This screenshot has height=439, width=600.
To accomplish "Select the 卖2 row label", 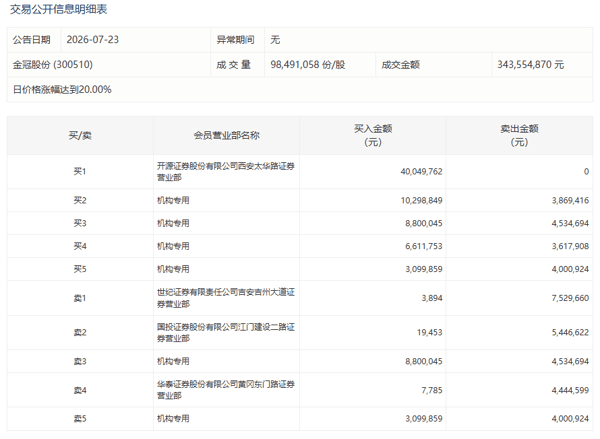I will pyautogui.click(x=80, y=333).
